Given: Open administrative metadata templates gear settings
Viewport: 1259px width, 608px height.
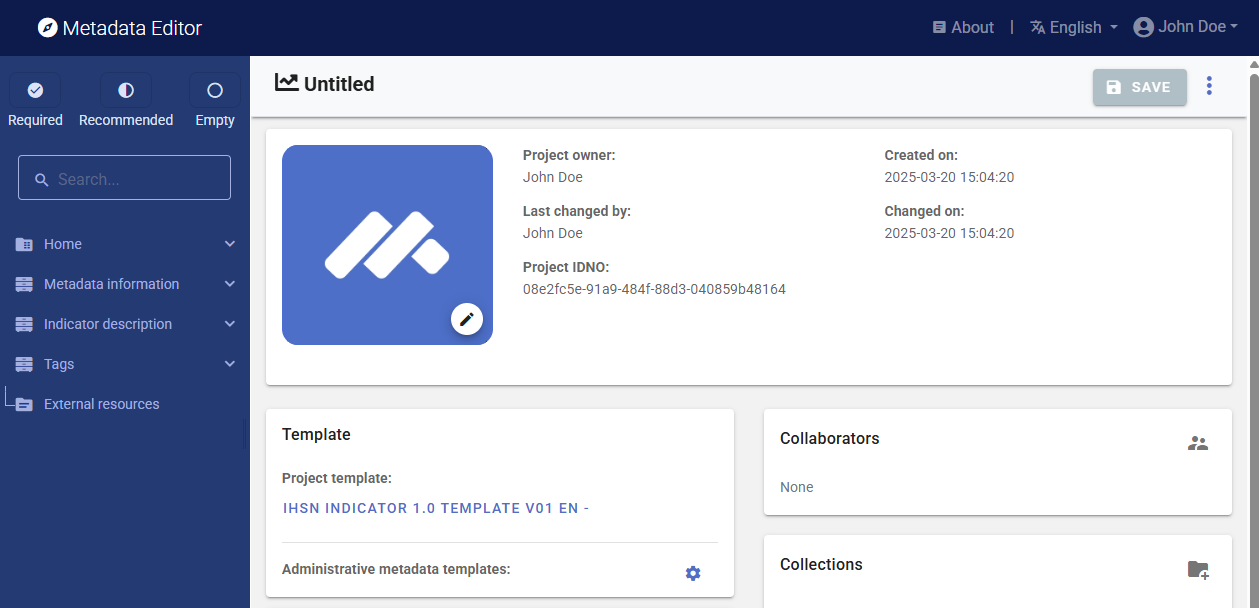Looking at the screenshot, I should [693, 573].
